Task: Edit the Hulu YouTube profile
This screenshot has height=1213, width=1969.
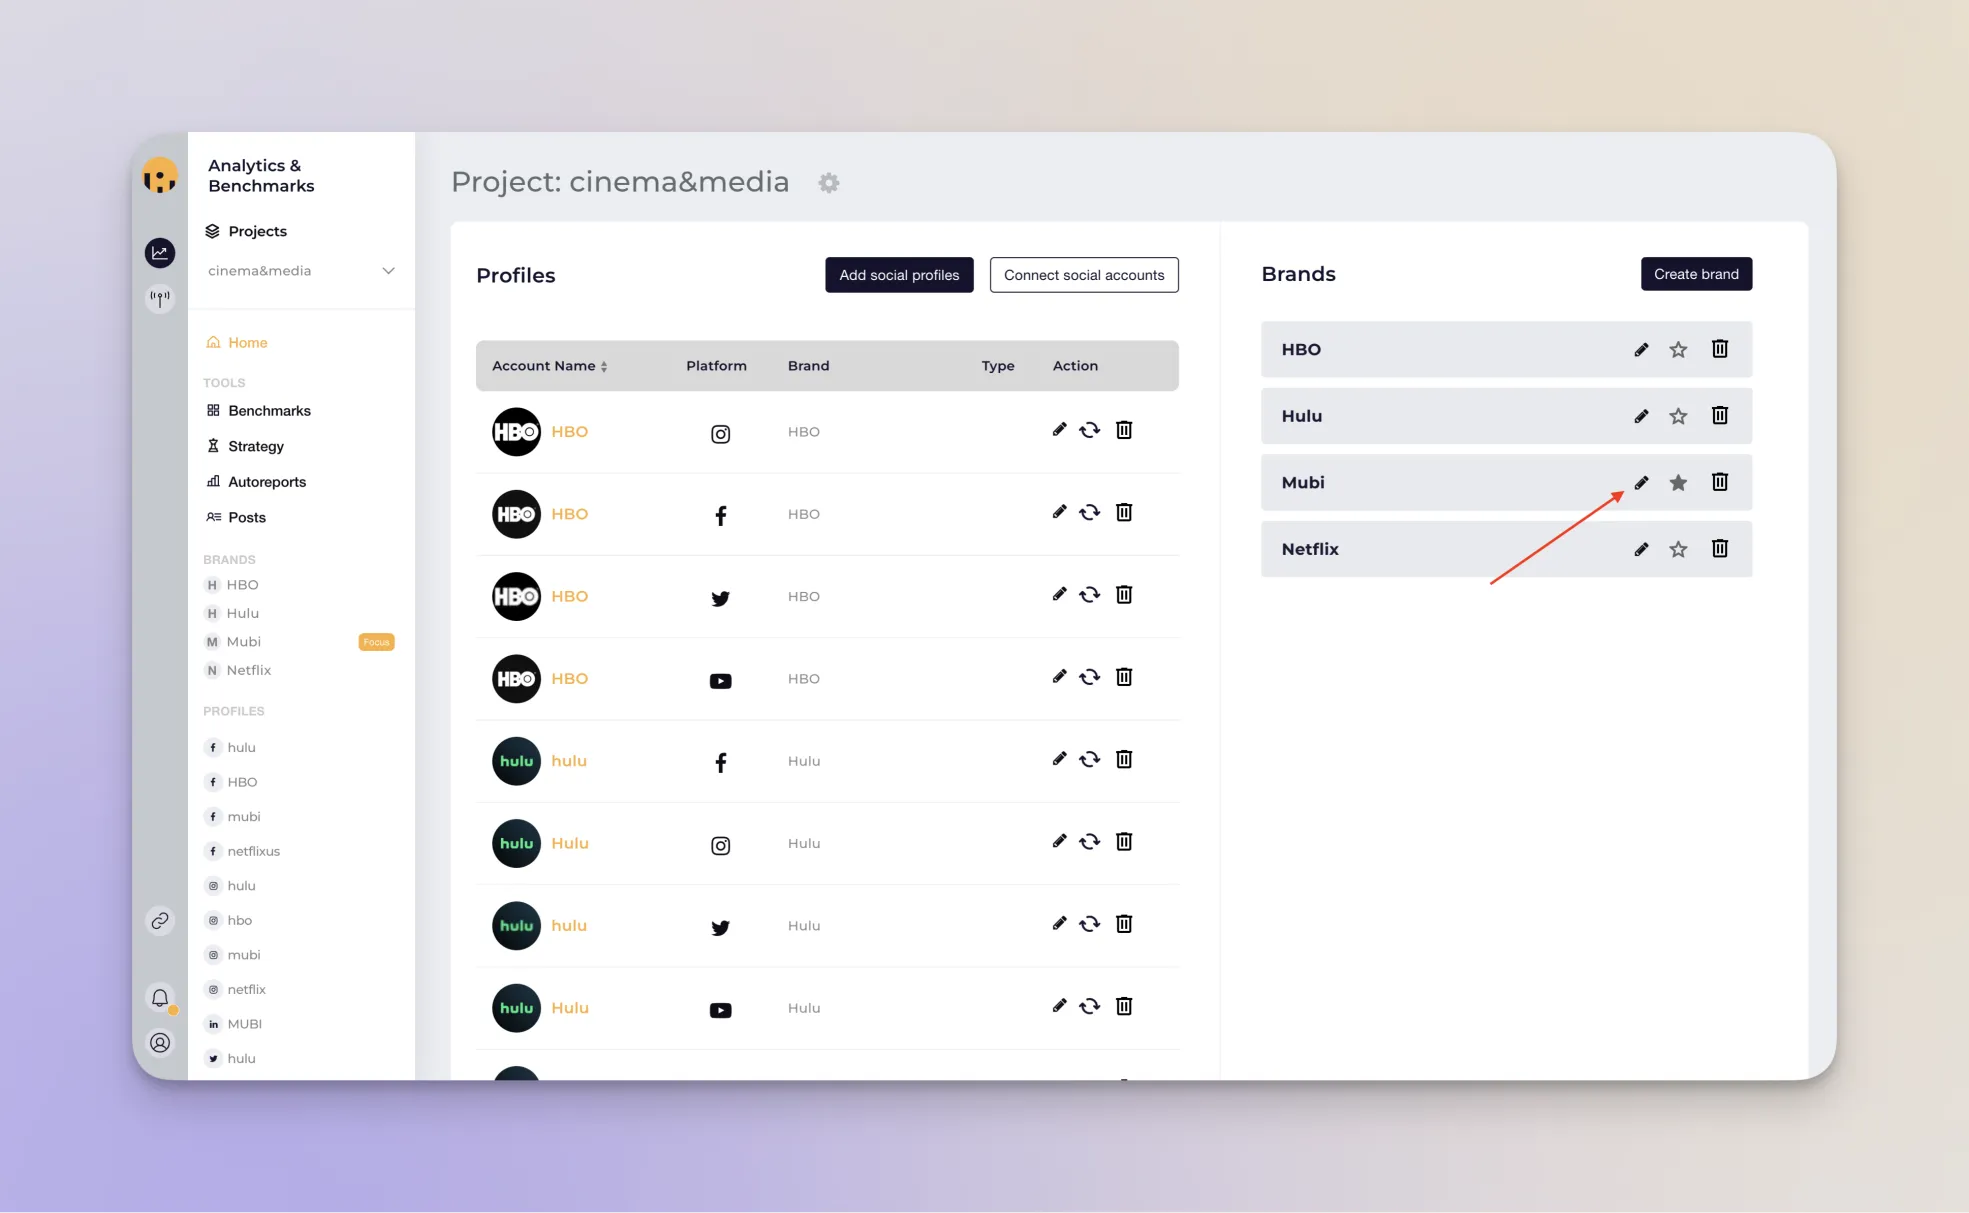Action: point(1059,1006)
